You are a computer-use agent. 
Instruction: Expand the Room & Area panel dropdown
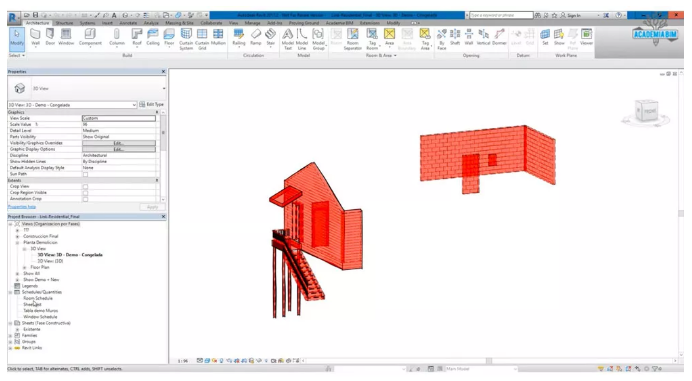coord(381,56)
